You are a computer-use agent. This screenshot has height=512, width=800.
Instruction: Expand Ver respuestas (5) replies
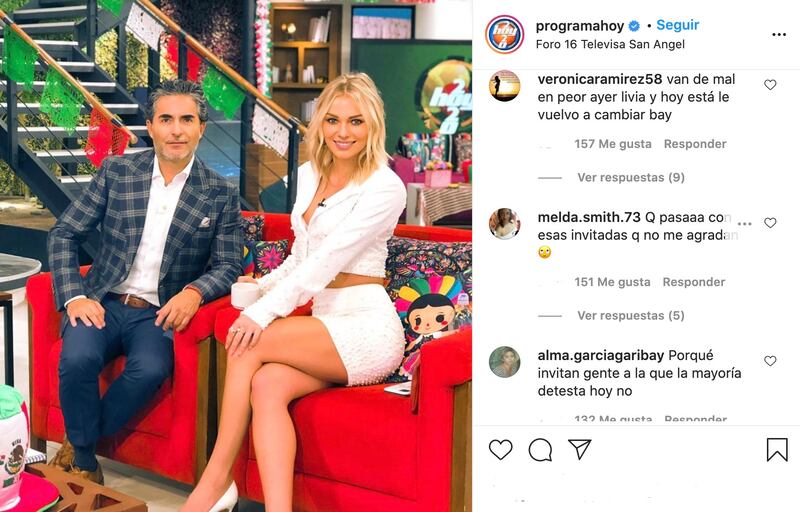[631, 316]
